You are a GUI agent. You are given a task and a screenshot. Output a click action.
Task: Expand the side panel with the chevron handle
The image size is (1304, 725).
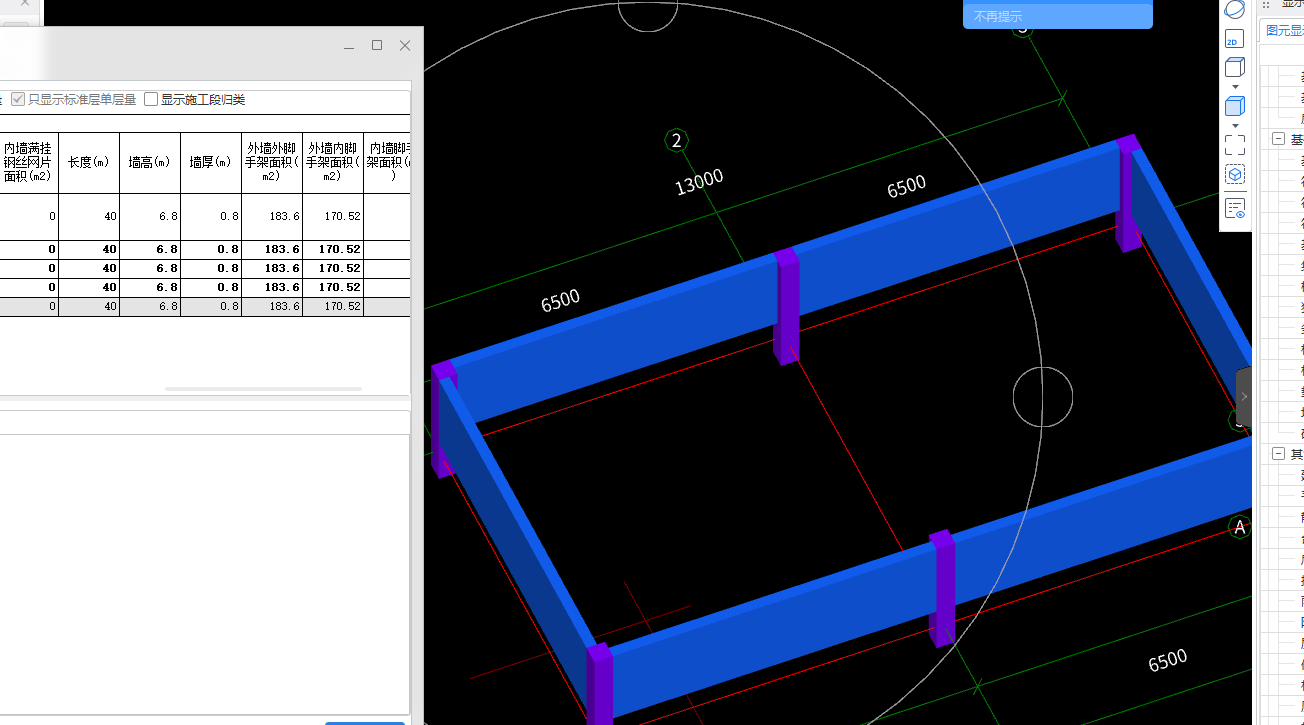click(x=1244, y=397)
